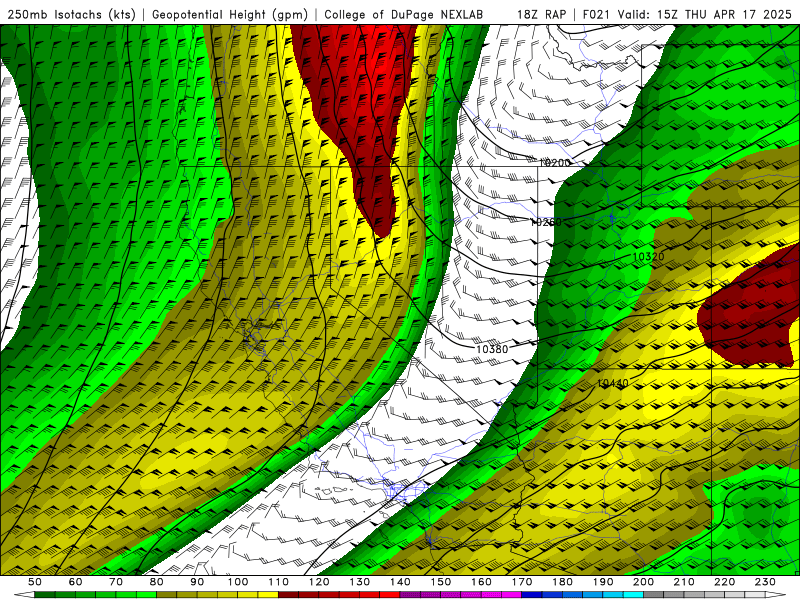Click the 70 value on the color scale
The height and width of the screenshot is (600, 800).
point(116,582)
